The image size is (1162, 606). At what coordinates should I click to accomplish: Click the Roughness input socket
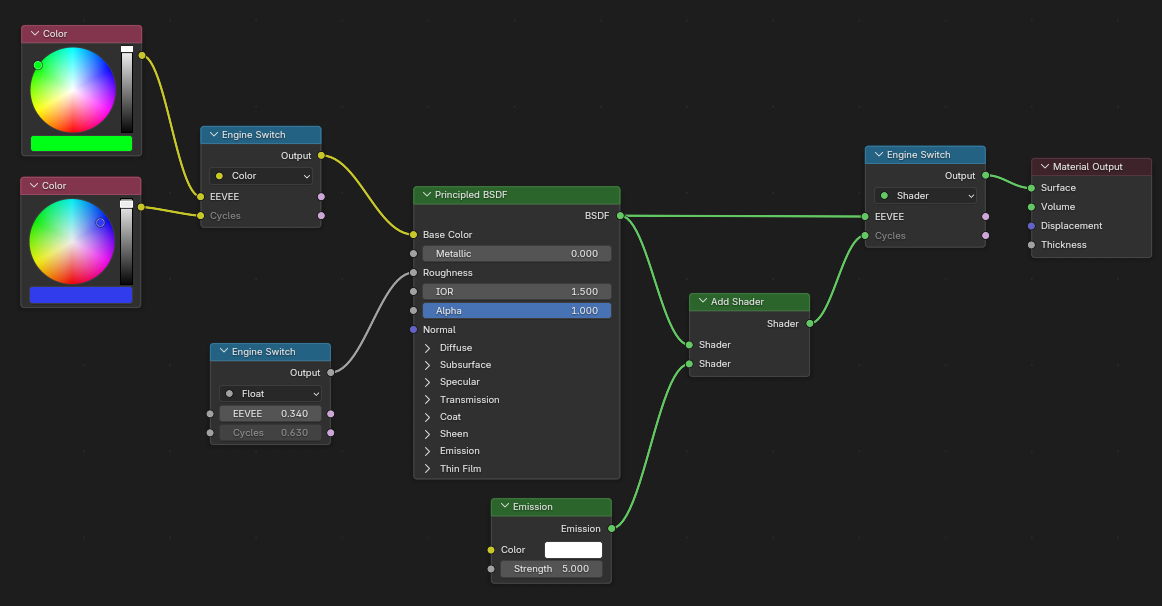[x=414, y=273]
